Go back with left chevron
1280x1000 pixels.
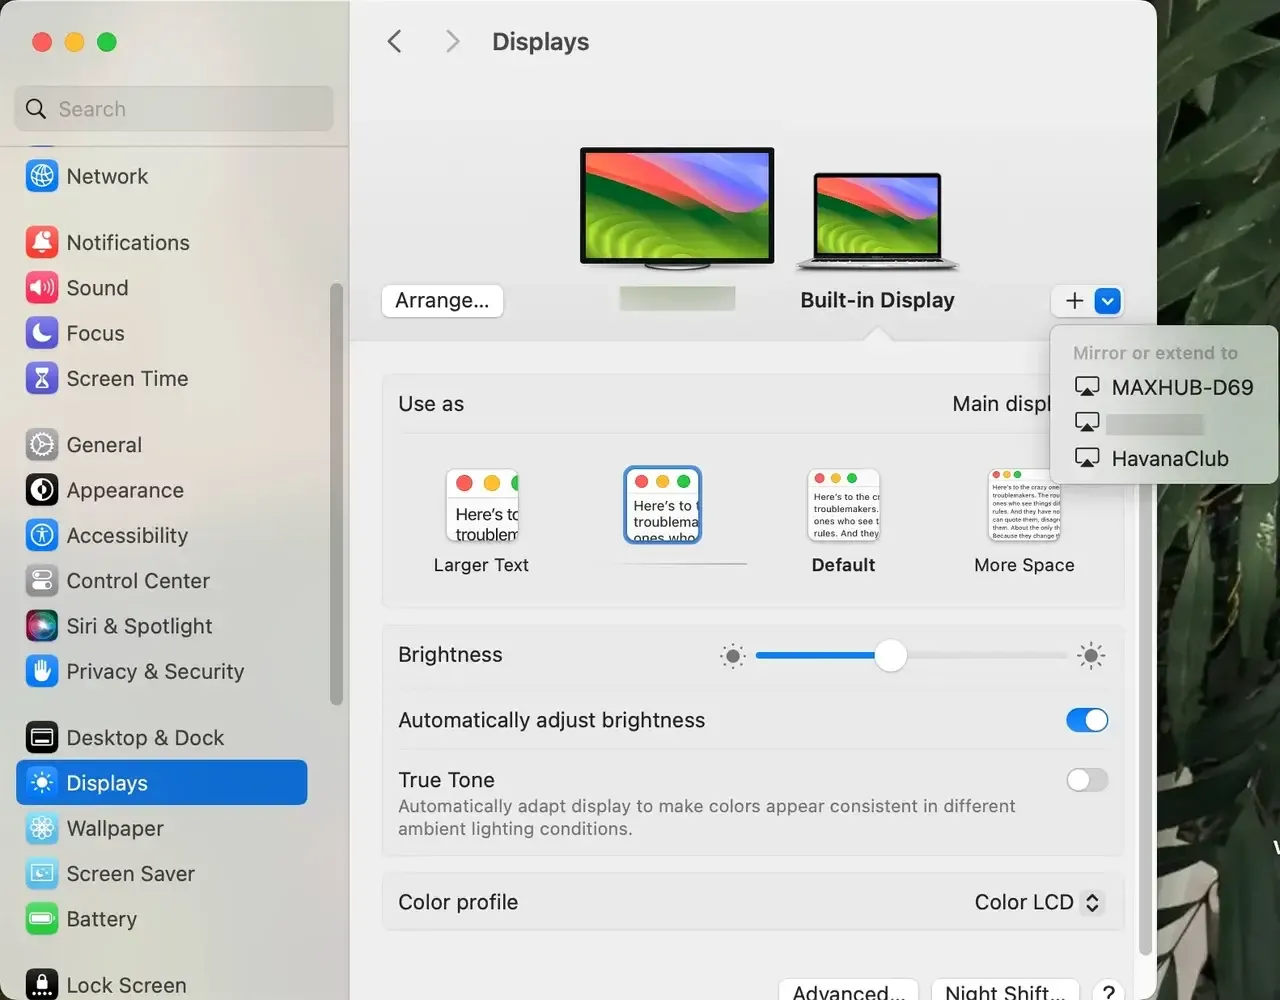coord(395,41)
